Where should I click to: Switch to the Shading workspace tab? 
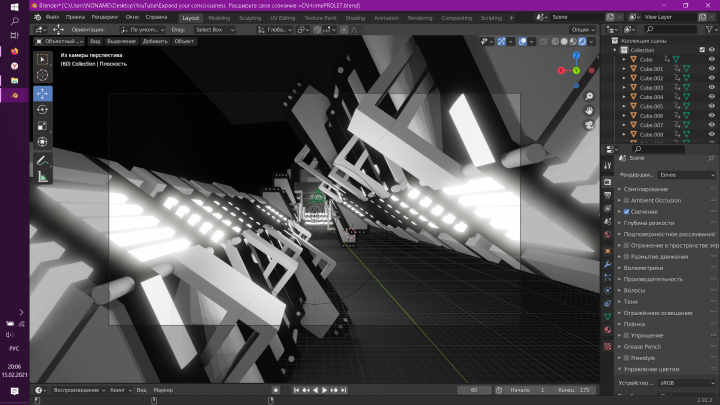[x=355, y=18]
